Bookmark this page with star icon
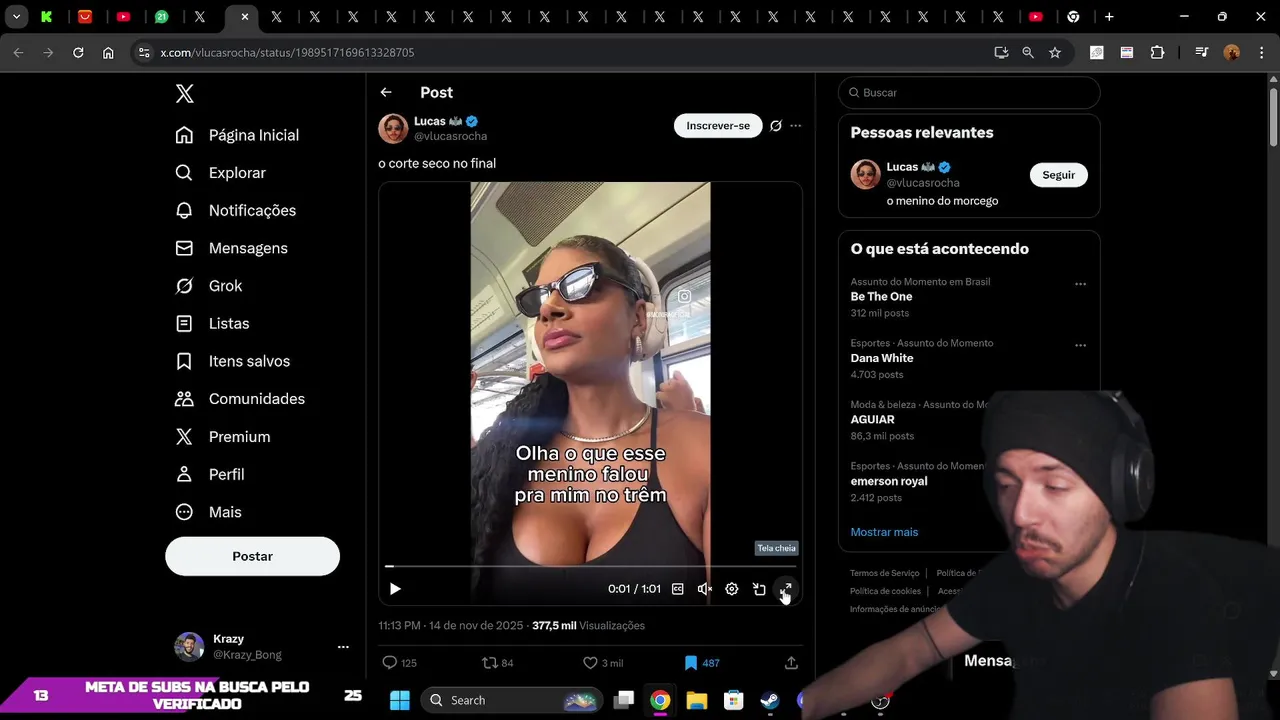 (1055, 52)
